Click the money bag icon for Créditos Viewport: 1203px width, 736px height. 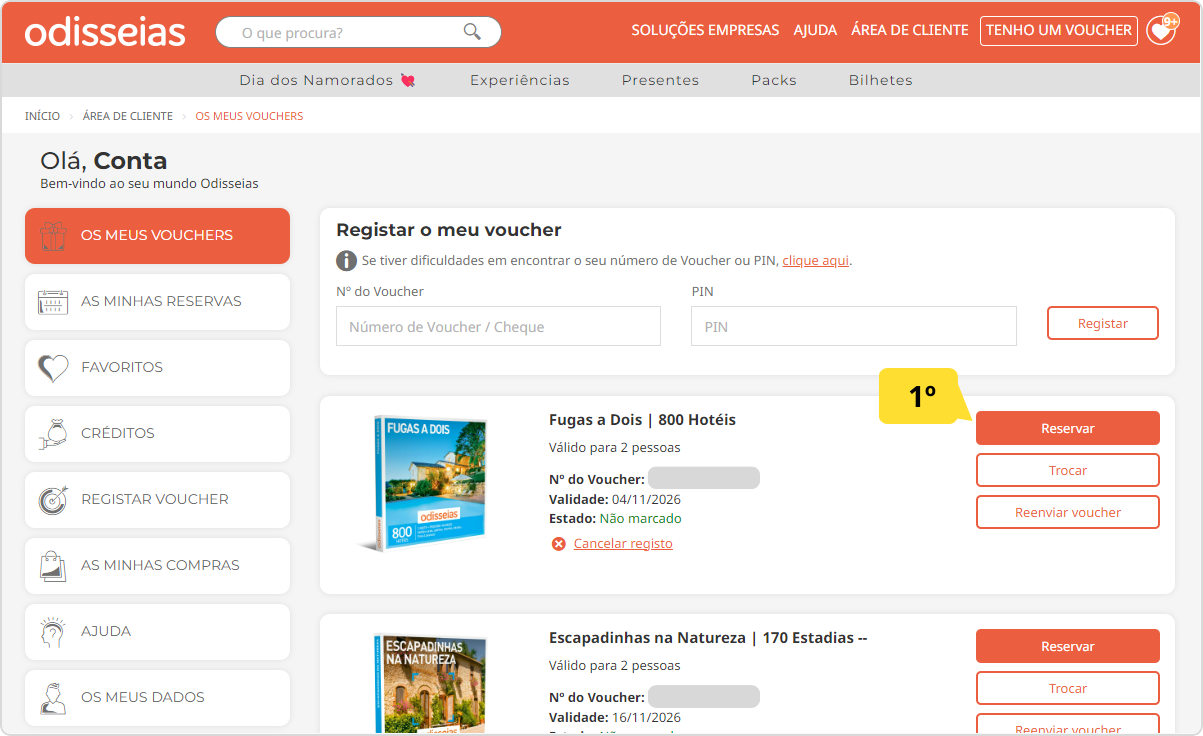tap(53, 434)
